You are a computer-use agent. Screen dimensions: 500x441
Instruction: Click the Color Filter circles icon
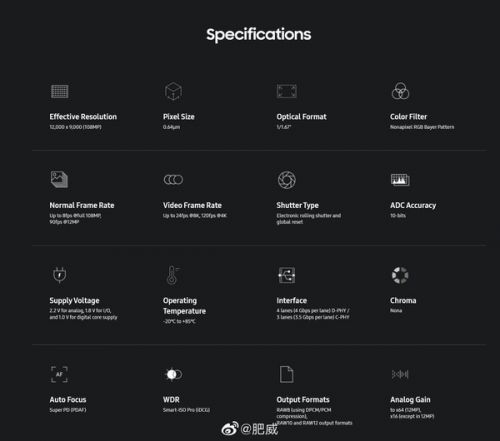[x=400, y=91]
